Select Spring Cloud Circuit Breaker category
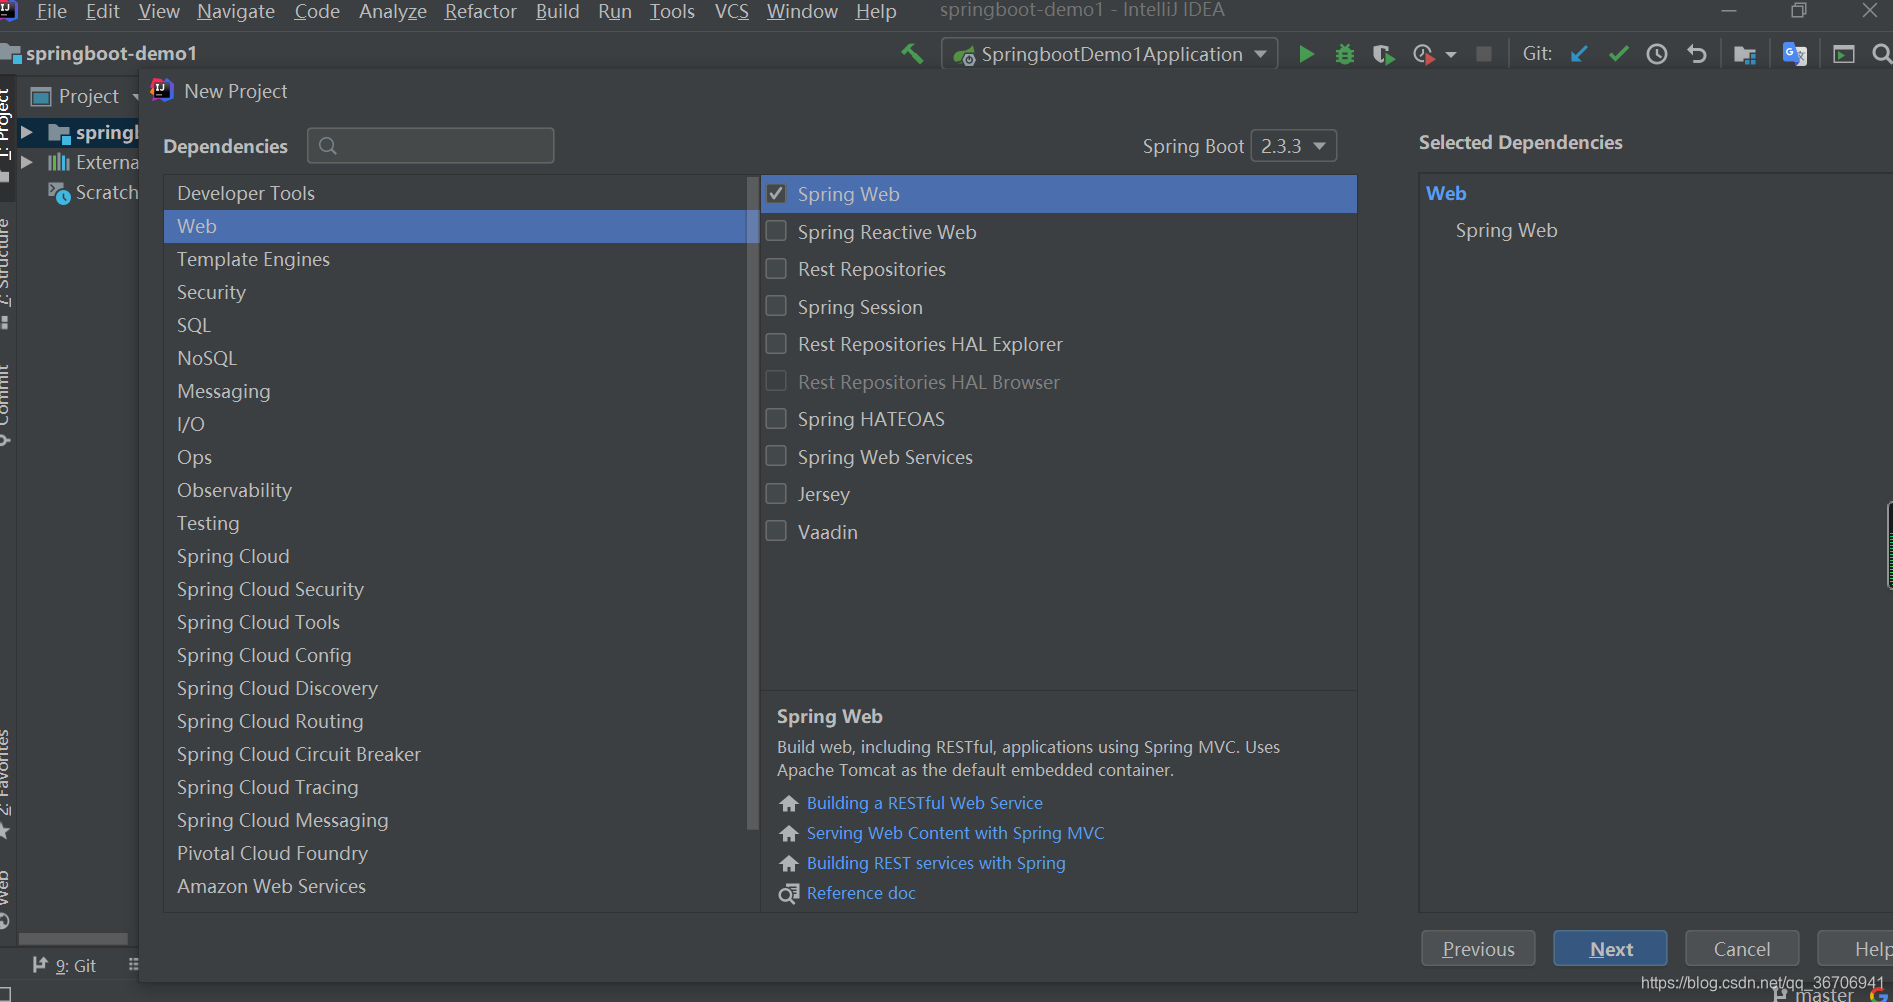 (x=455, y=754)
